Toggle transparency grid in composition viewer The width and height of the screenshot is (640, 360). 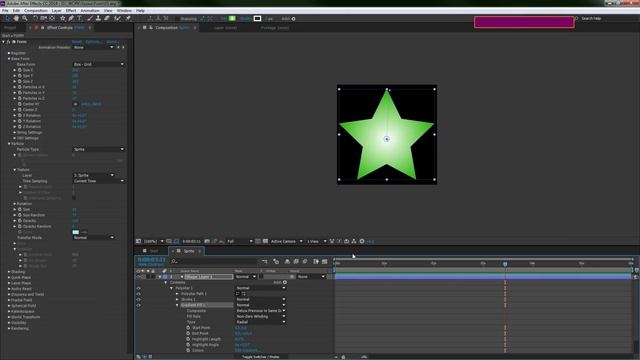click(x=265, y=241)
